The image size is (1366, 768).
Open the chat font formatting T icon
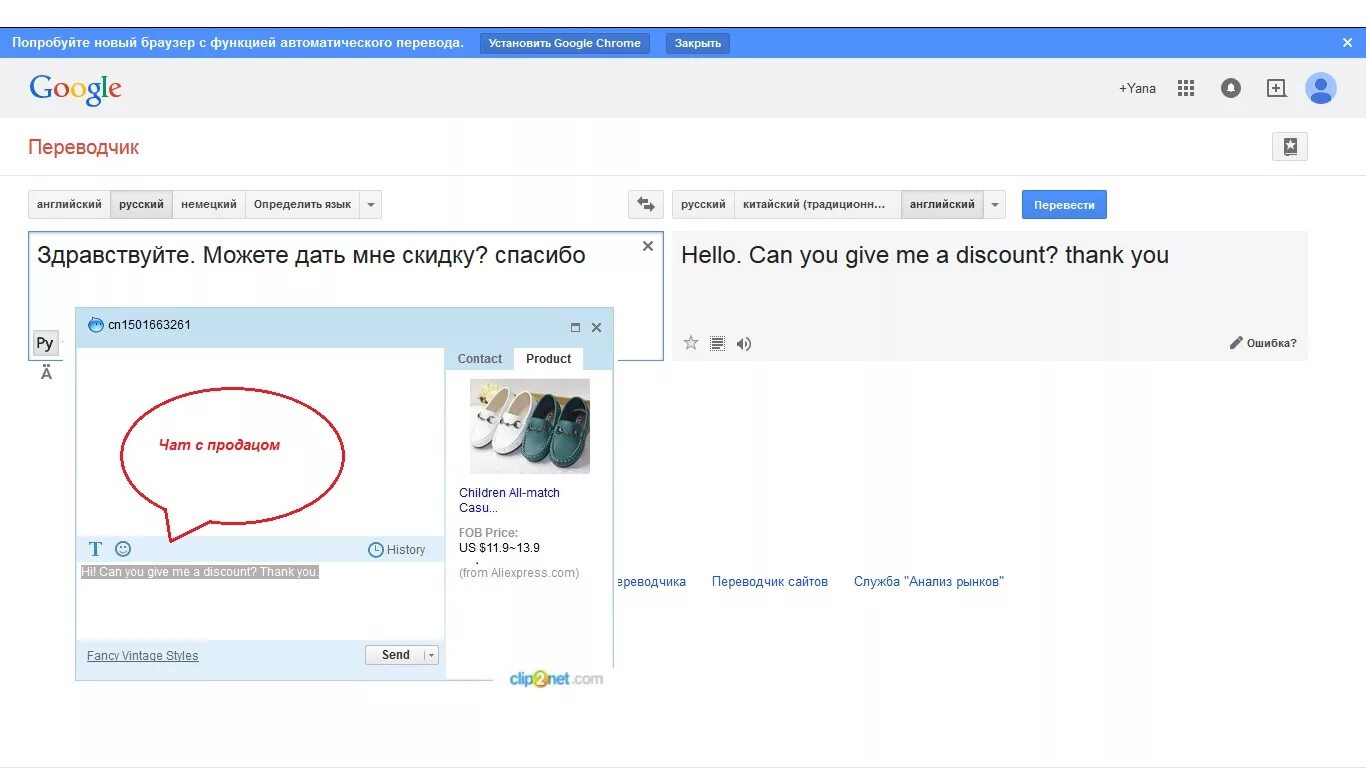pyautogui.click(x=96, y=549)
